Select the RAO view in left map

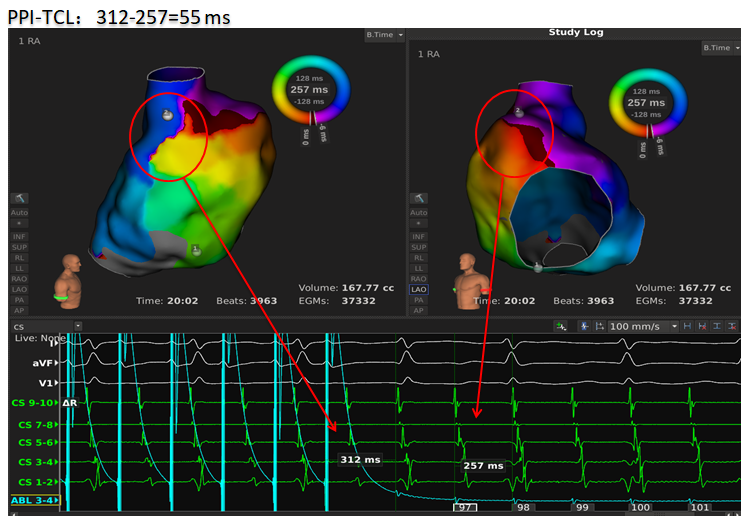17,278
